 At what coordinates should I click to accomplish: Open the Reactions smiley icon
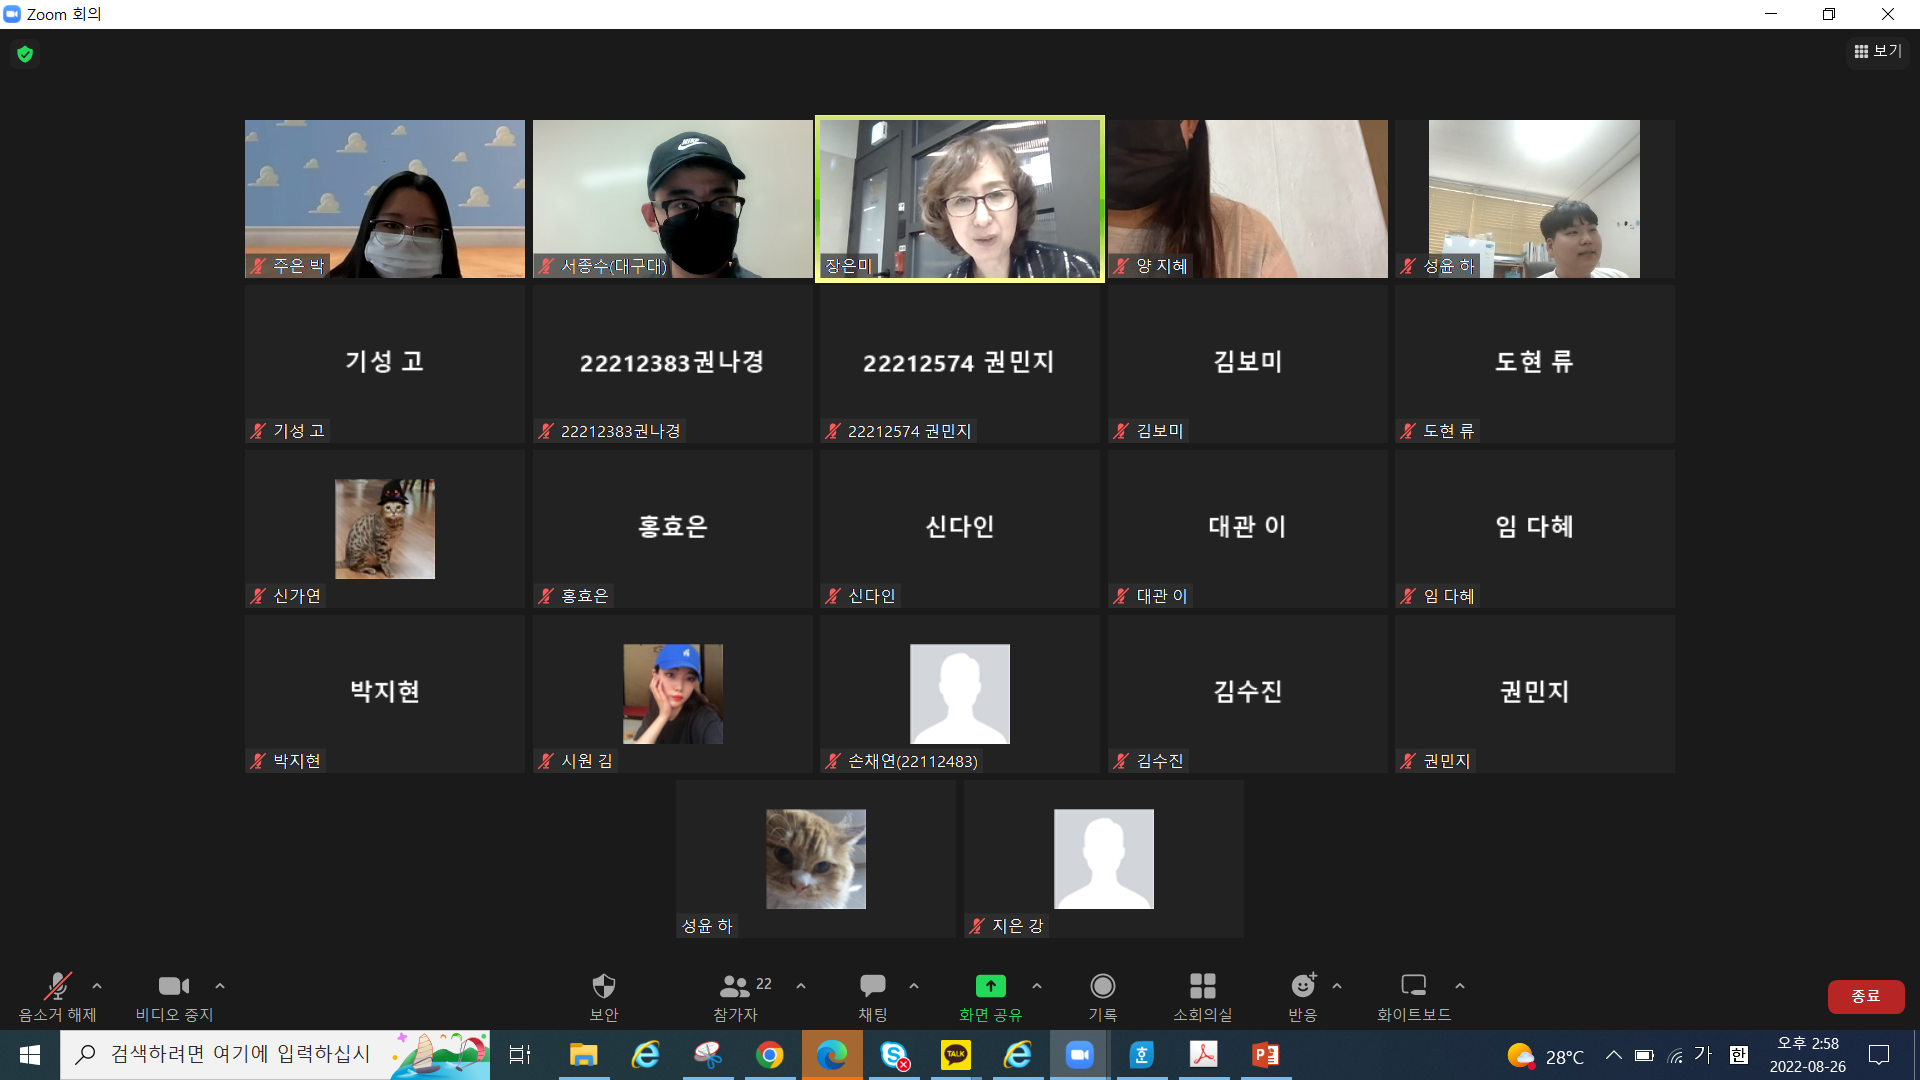point(1302,986)
